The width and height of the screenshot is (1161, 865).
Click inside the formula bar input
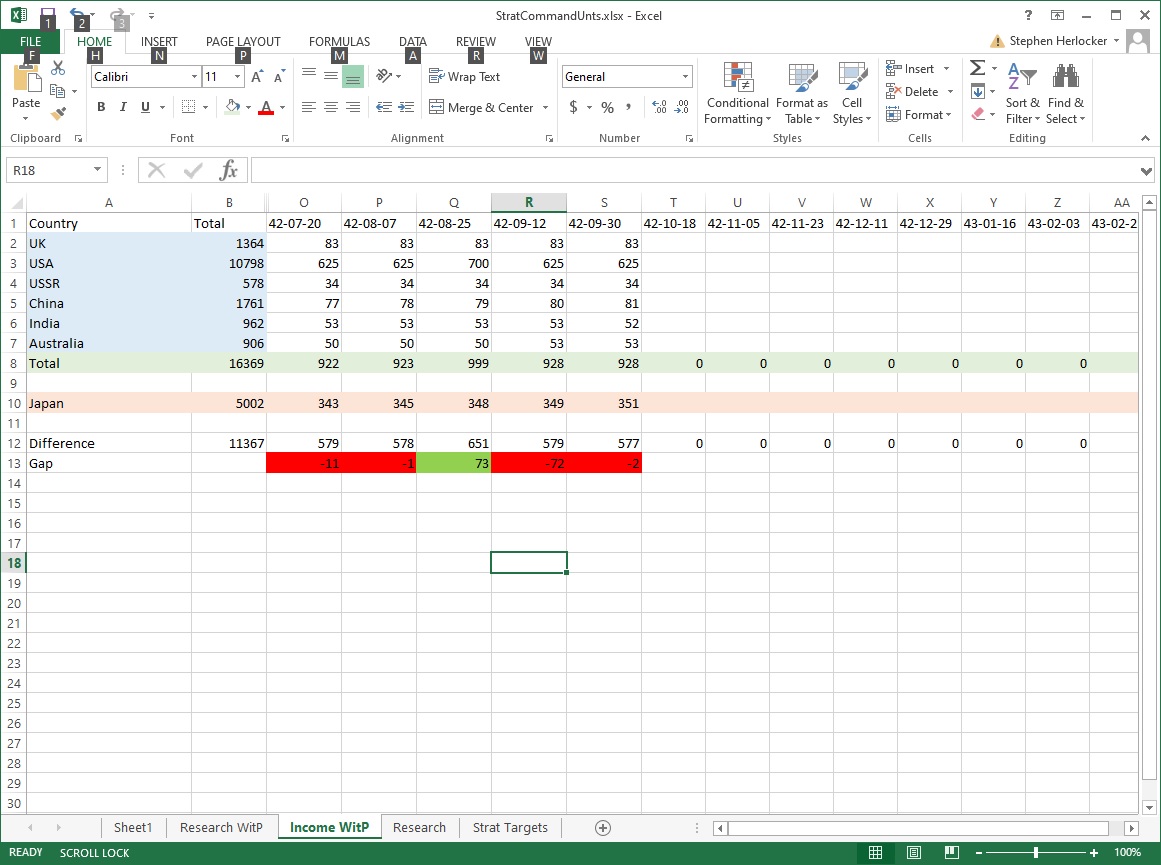(x=694, y=170)
